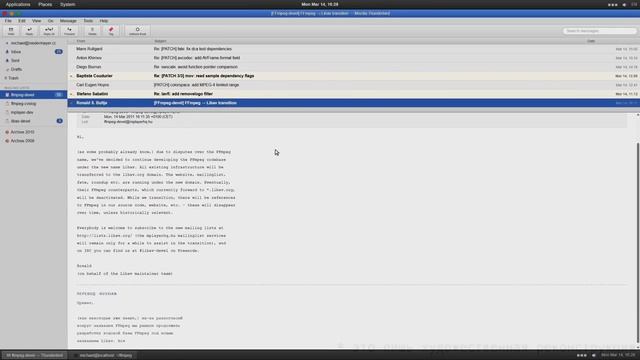Viewport: 640px width, 360px height.
Task: Open Carl Eugen Hoyos' colorspace patch message
Action: point(353,85)
